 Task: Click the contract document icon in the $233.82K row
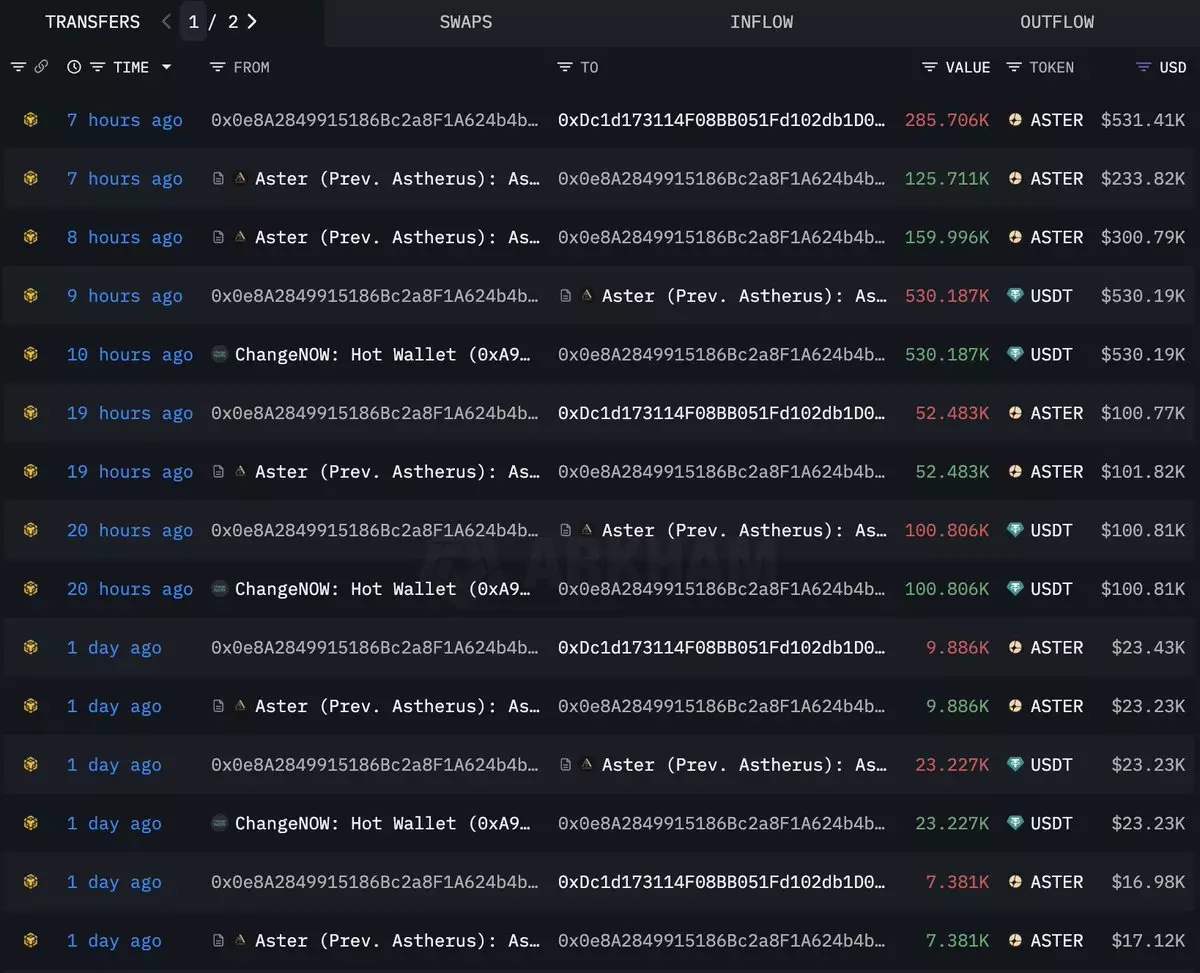pyautogui.click(x=218, y=179)
